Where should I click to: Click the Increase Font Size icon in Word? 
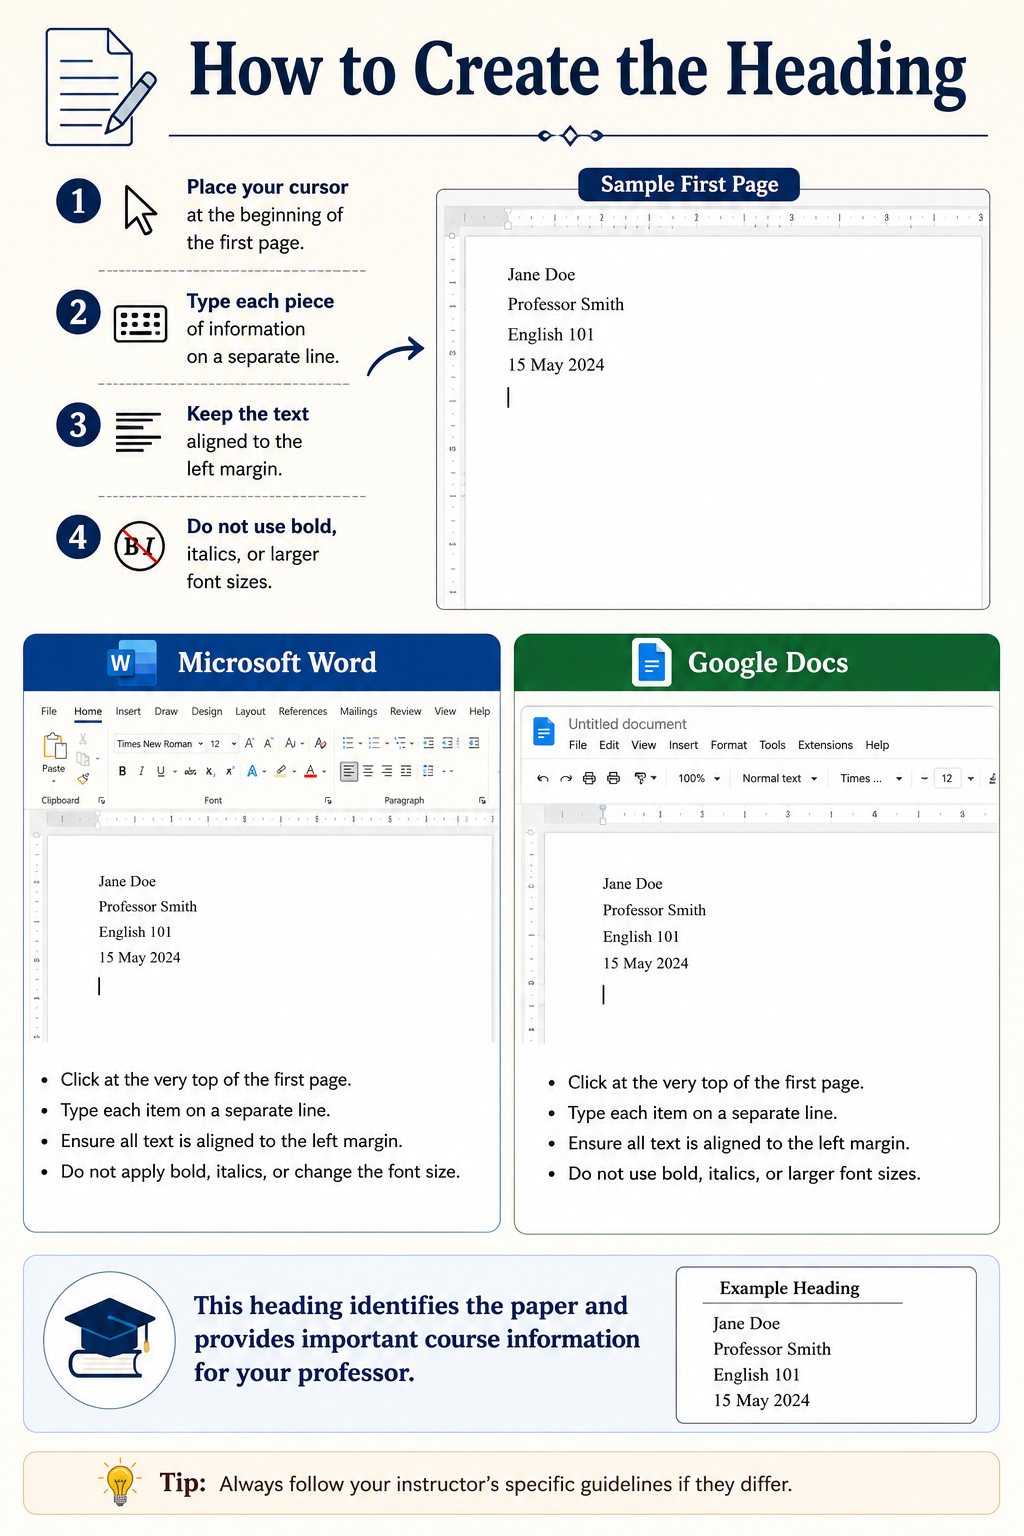tap(249, 743)
